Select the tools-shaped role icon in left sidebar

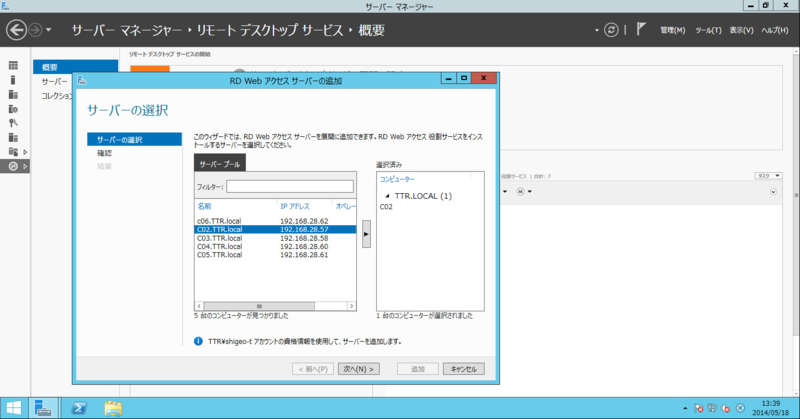13,123
